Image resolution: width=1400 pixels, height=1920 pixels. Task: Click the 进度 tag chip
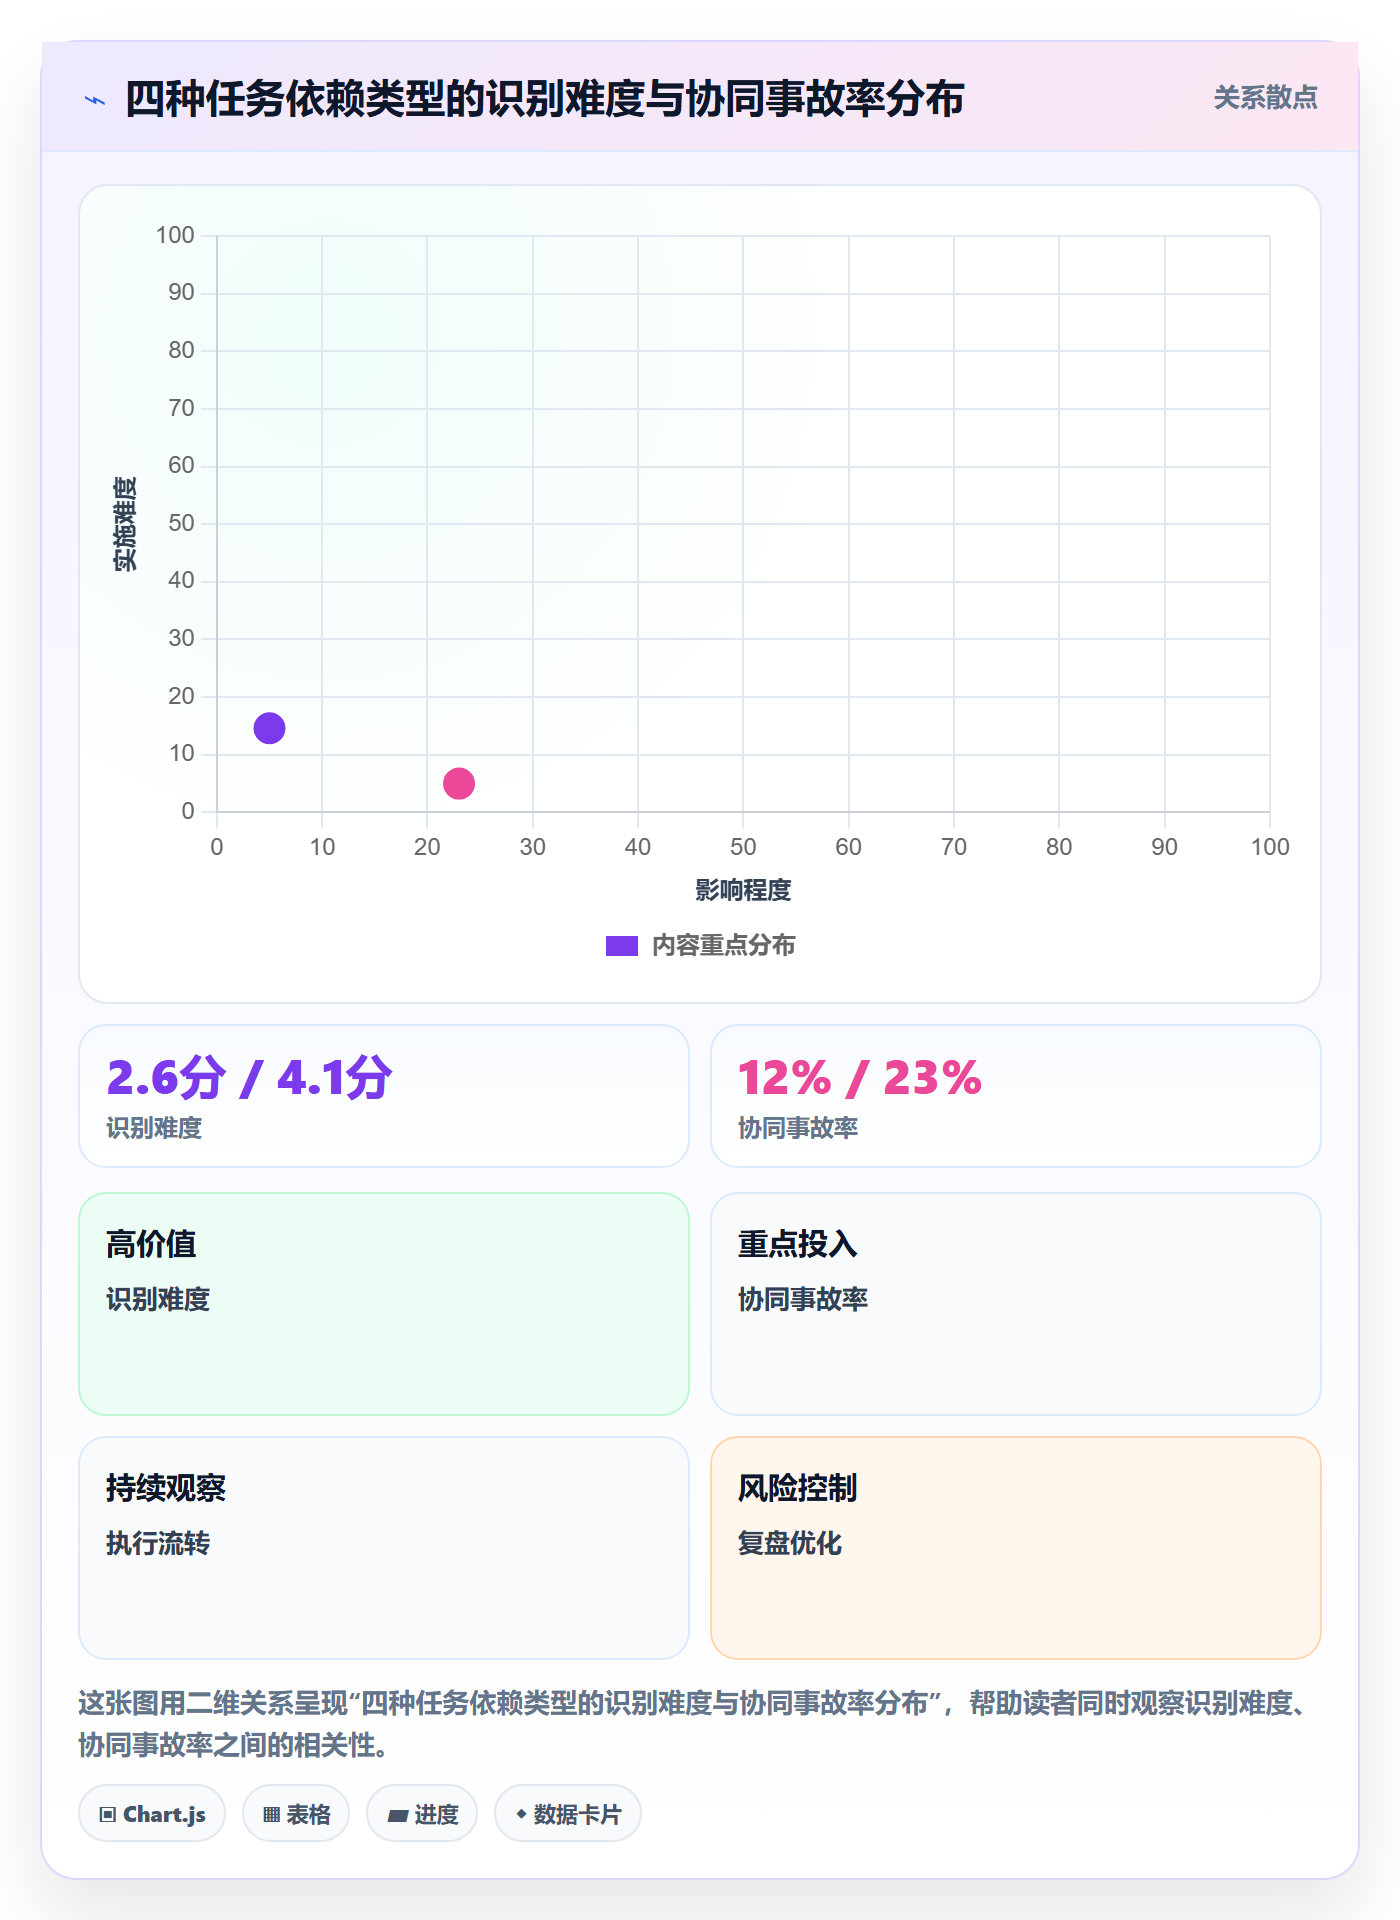click(x=422, y=1814)
